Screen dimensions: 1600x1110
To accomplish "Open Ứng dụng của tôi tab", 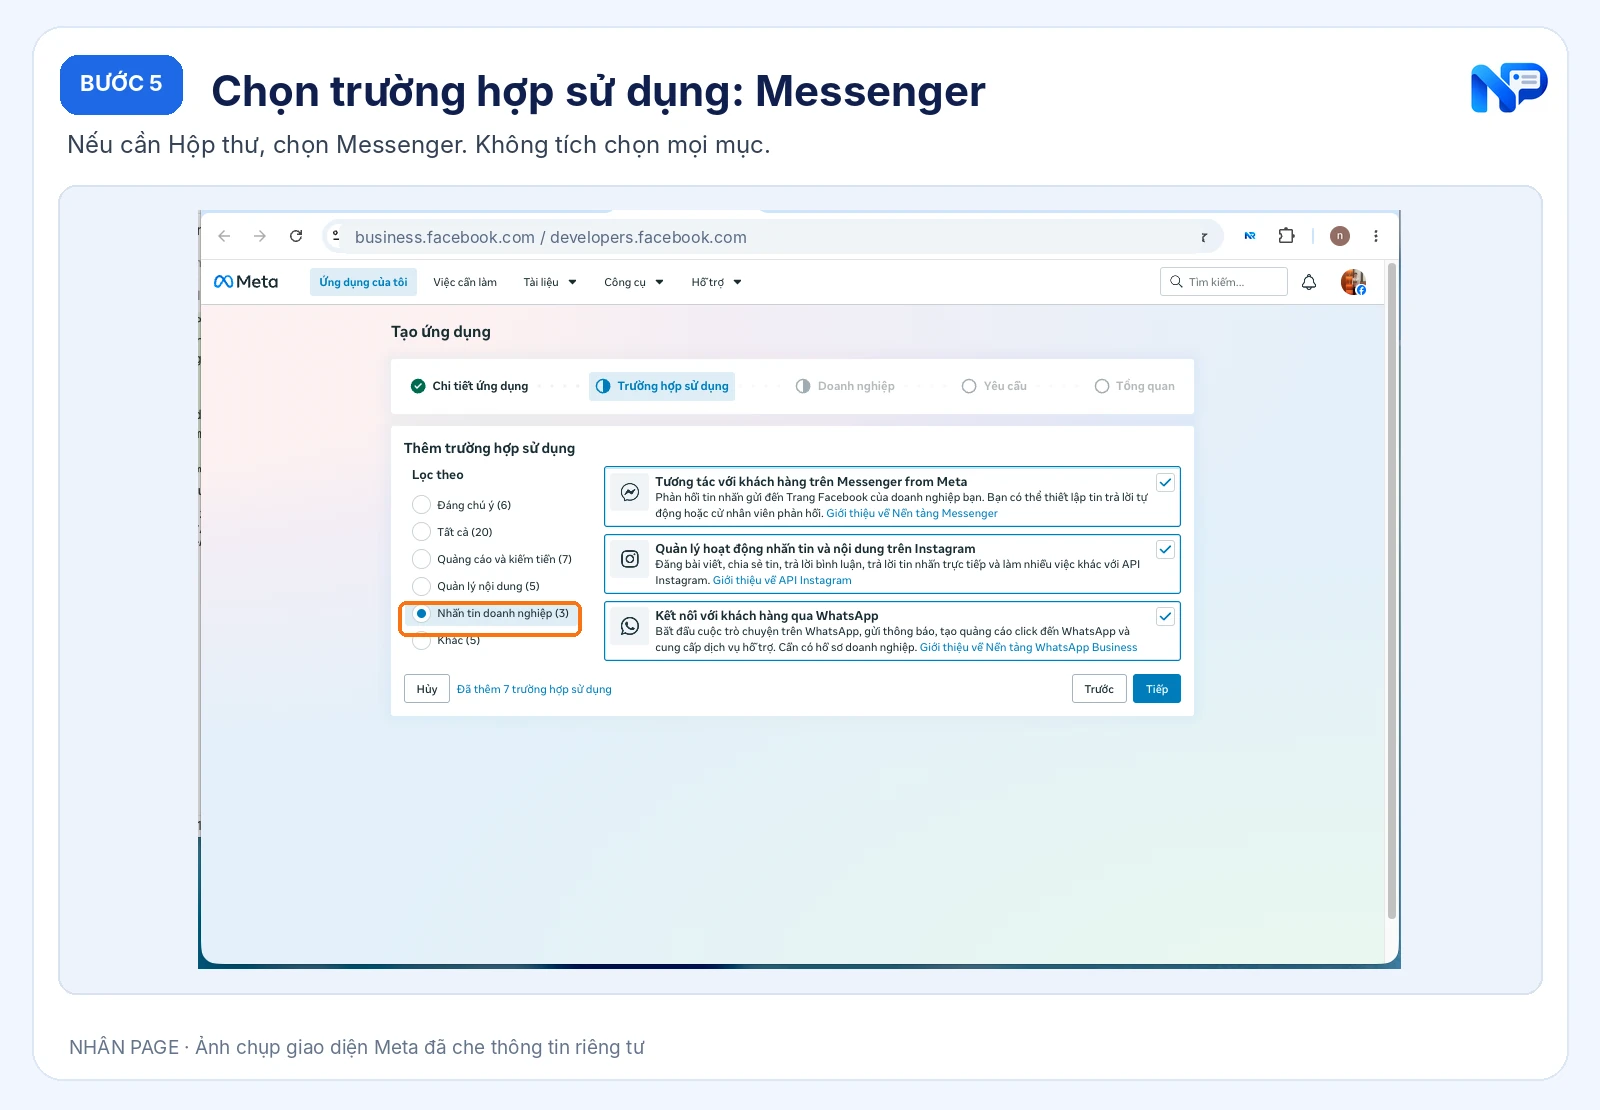I will coord(363,282).
